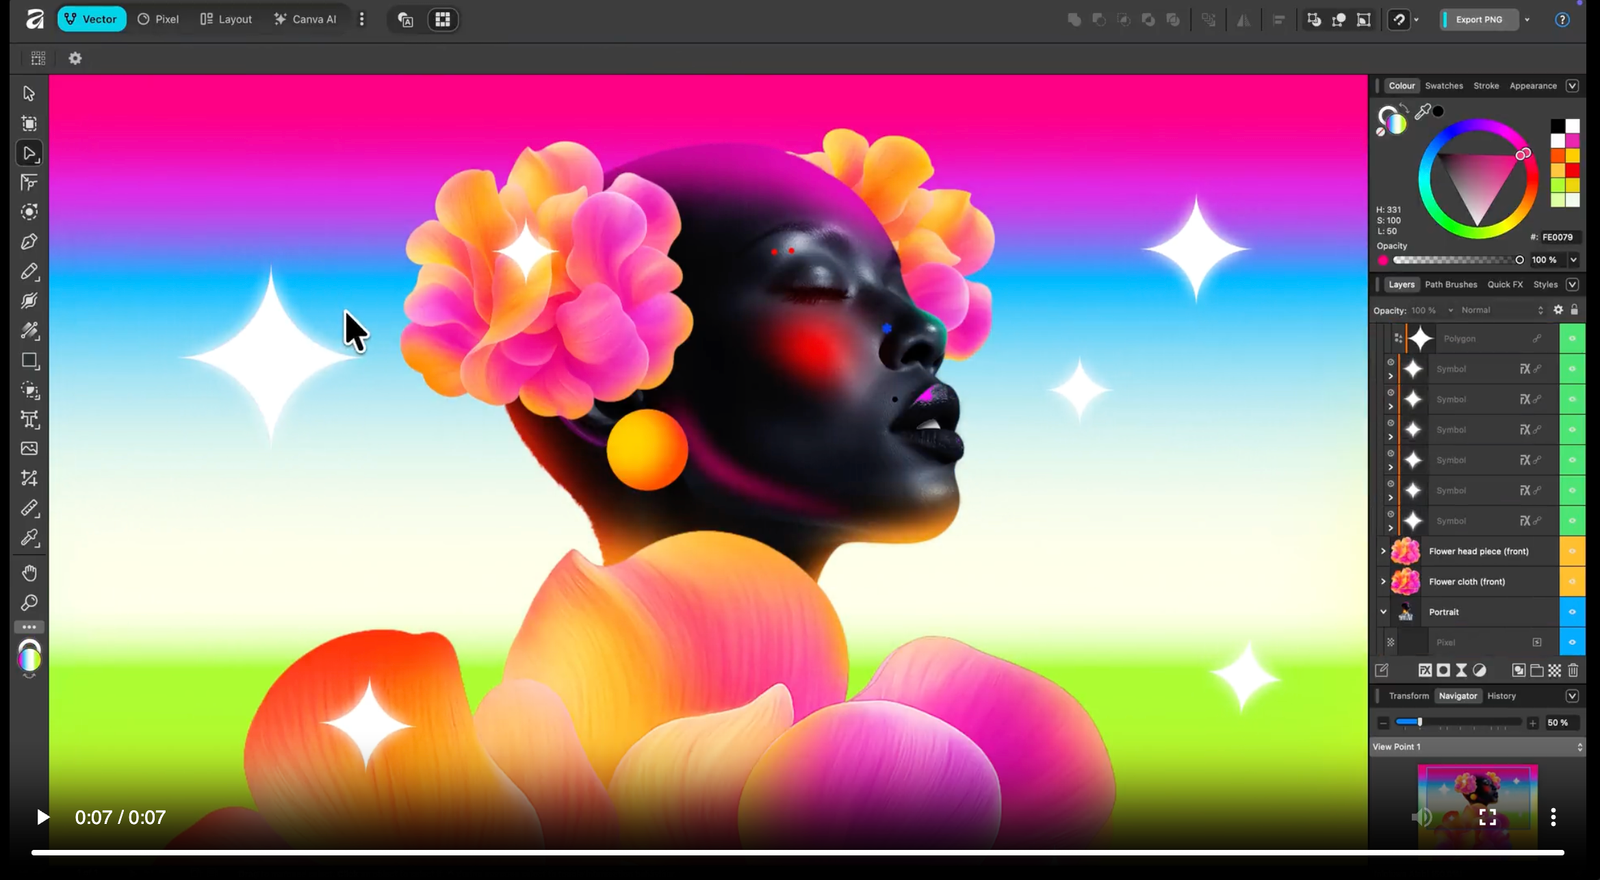Select the Move tool arrow
The image size is (1600, 880).
[x=29, y=93]
